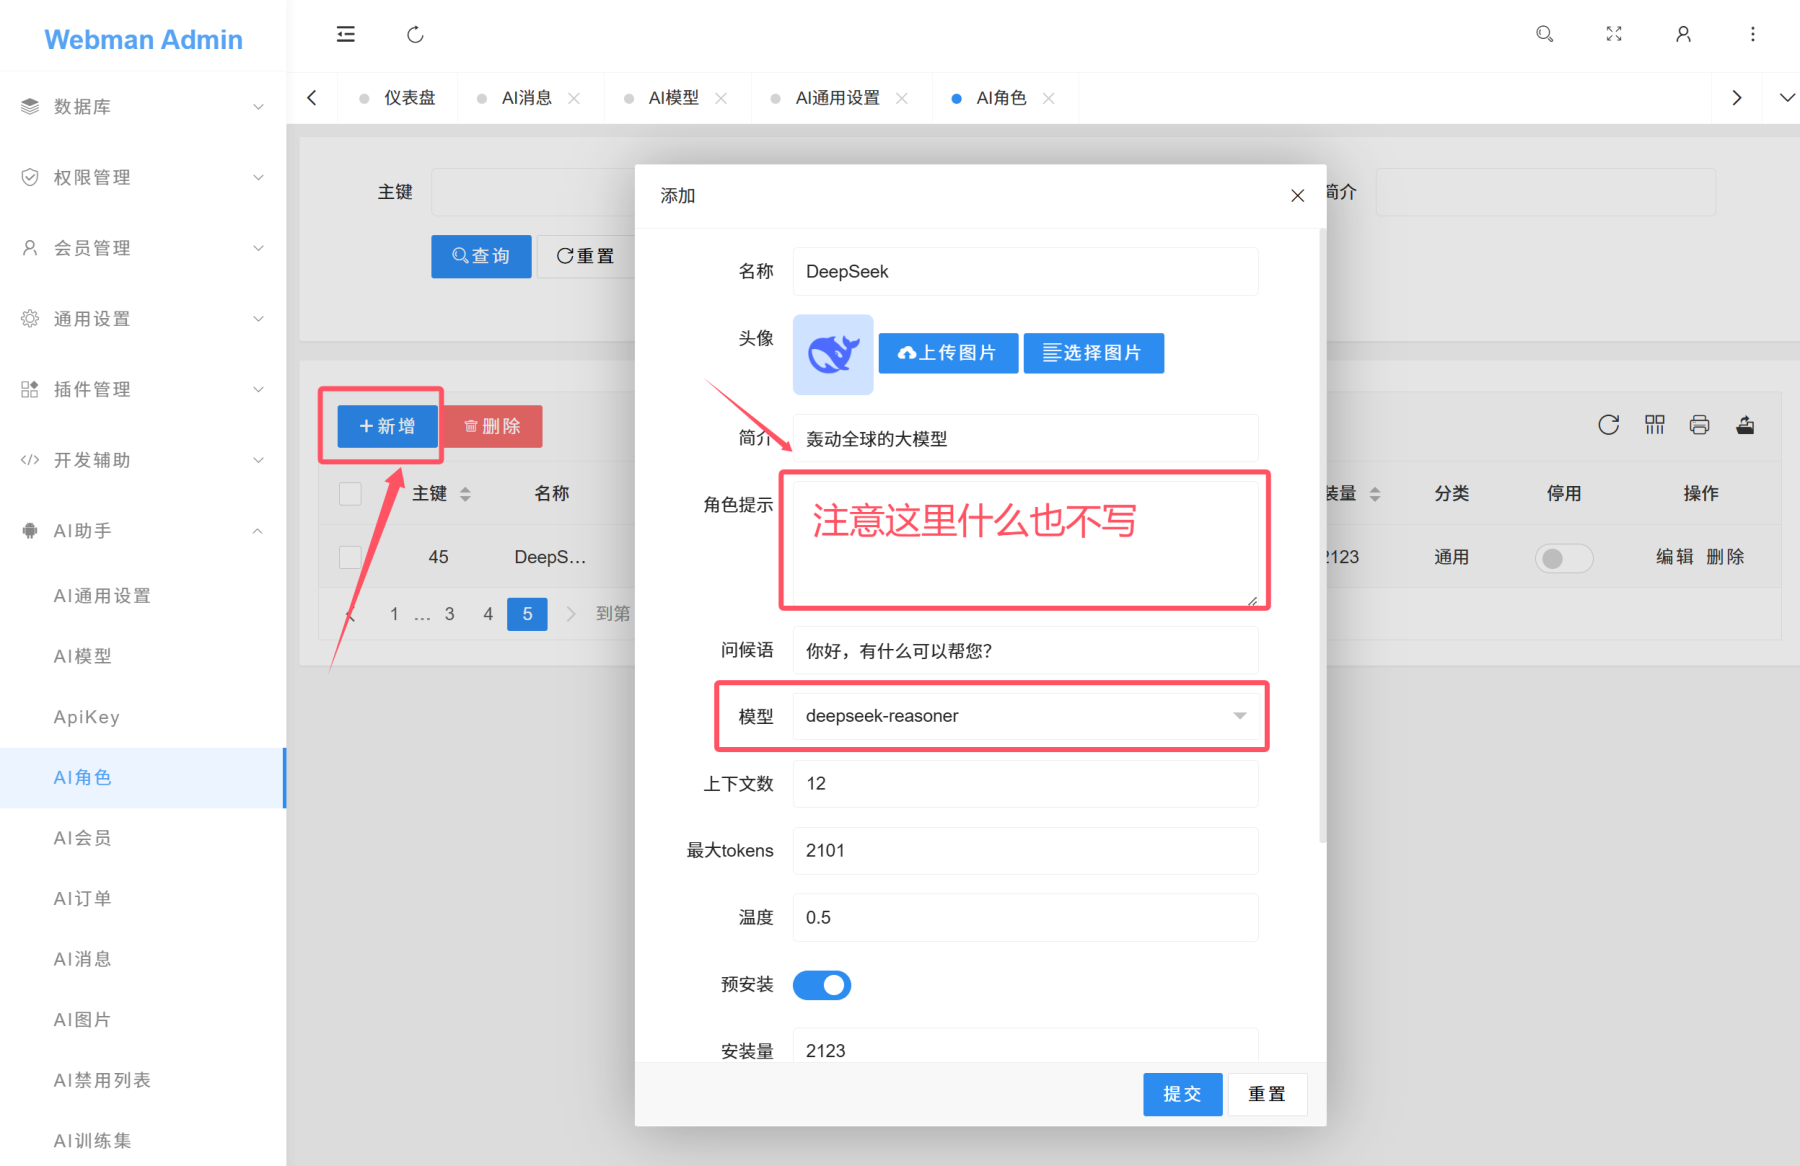Viewport: 1800px width, 1166px height.
Task: Close the AI角色 tab
Action: tap(1049, 98)
